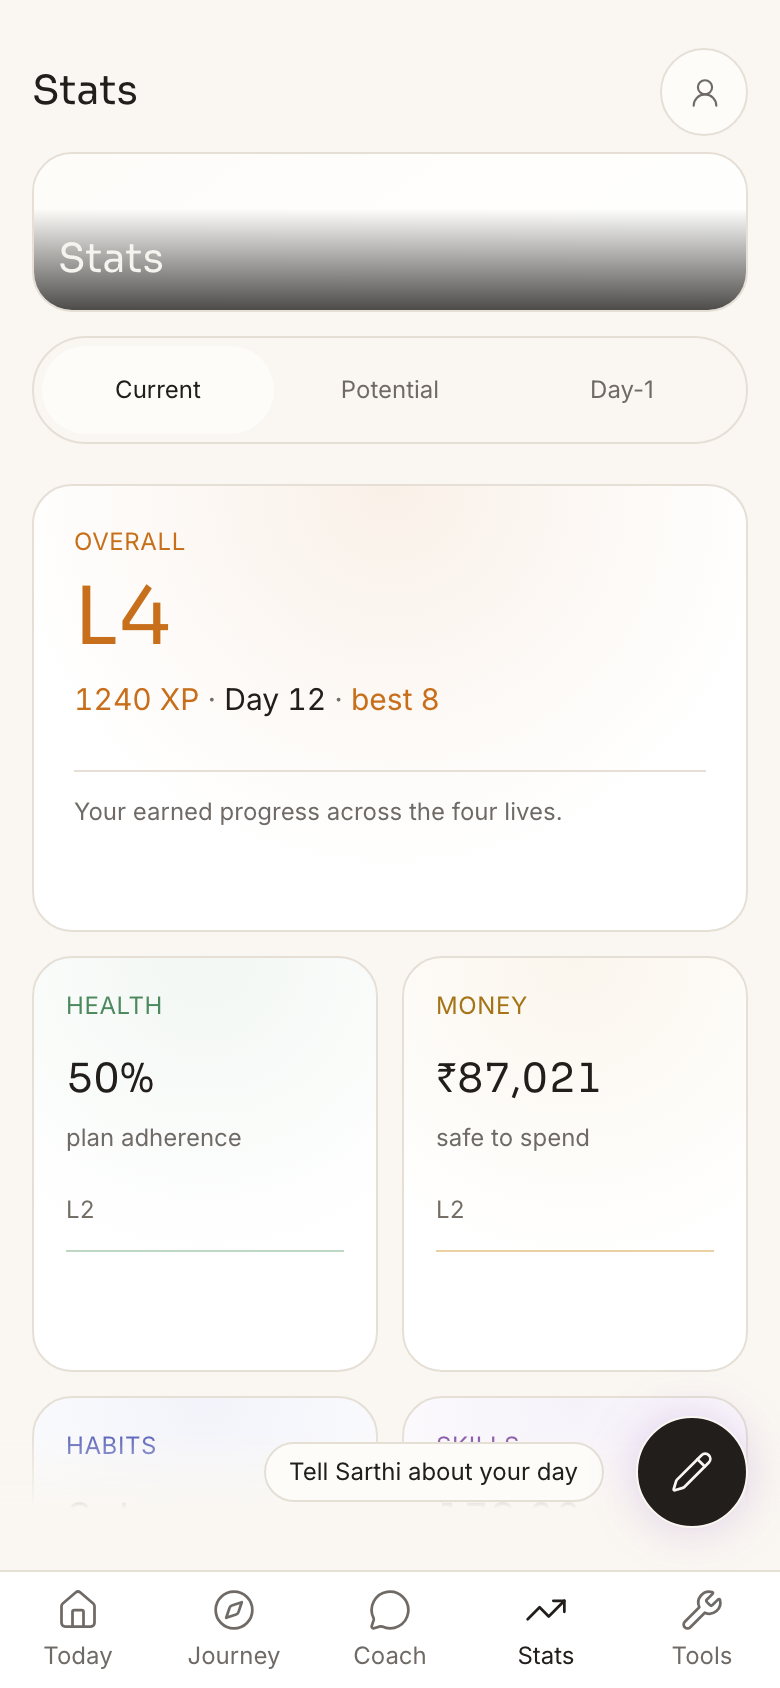Open the Overall L4 level card
The height and width of the screenshot is (1688, 780).
(390, 708)
